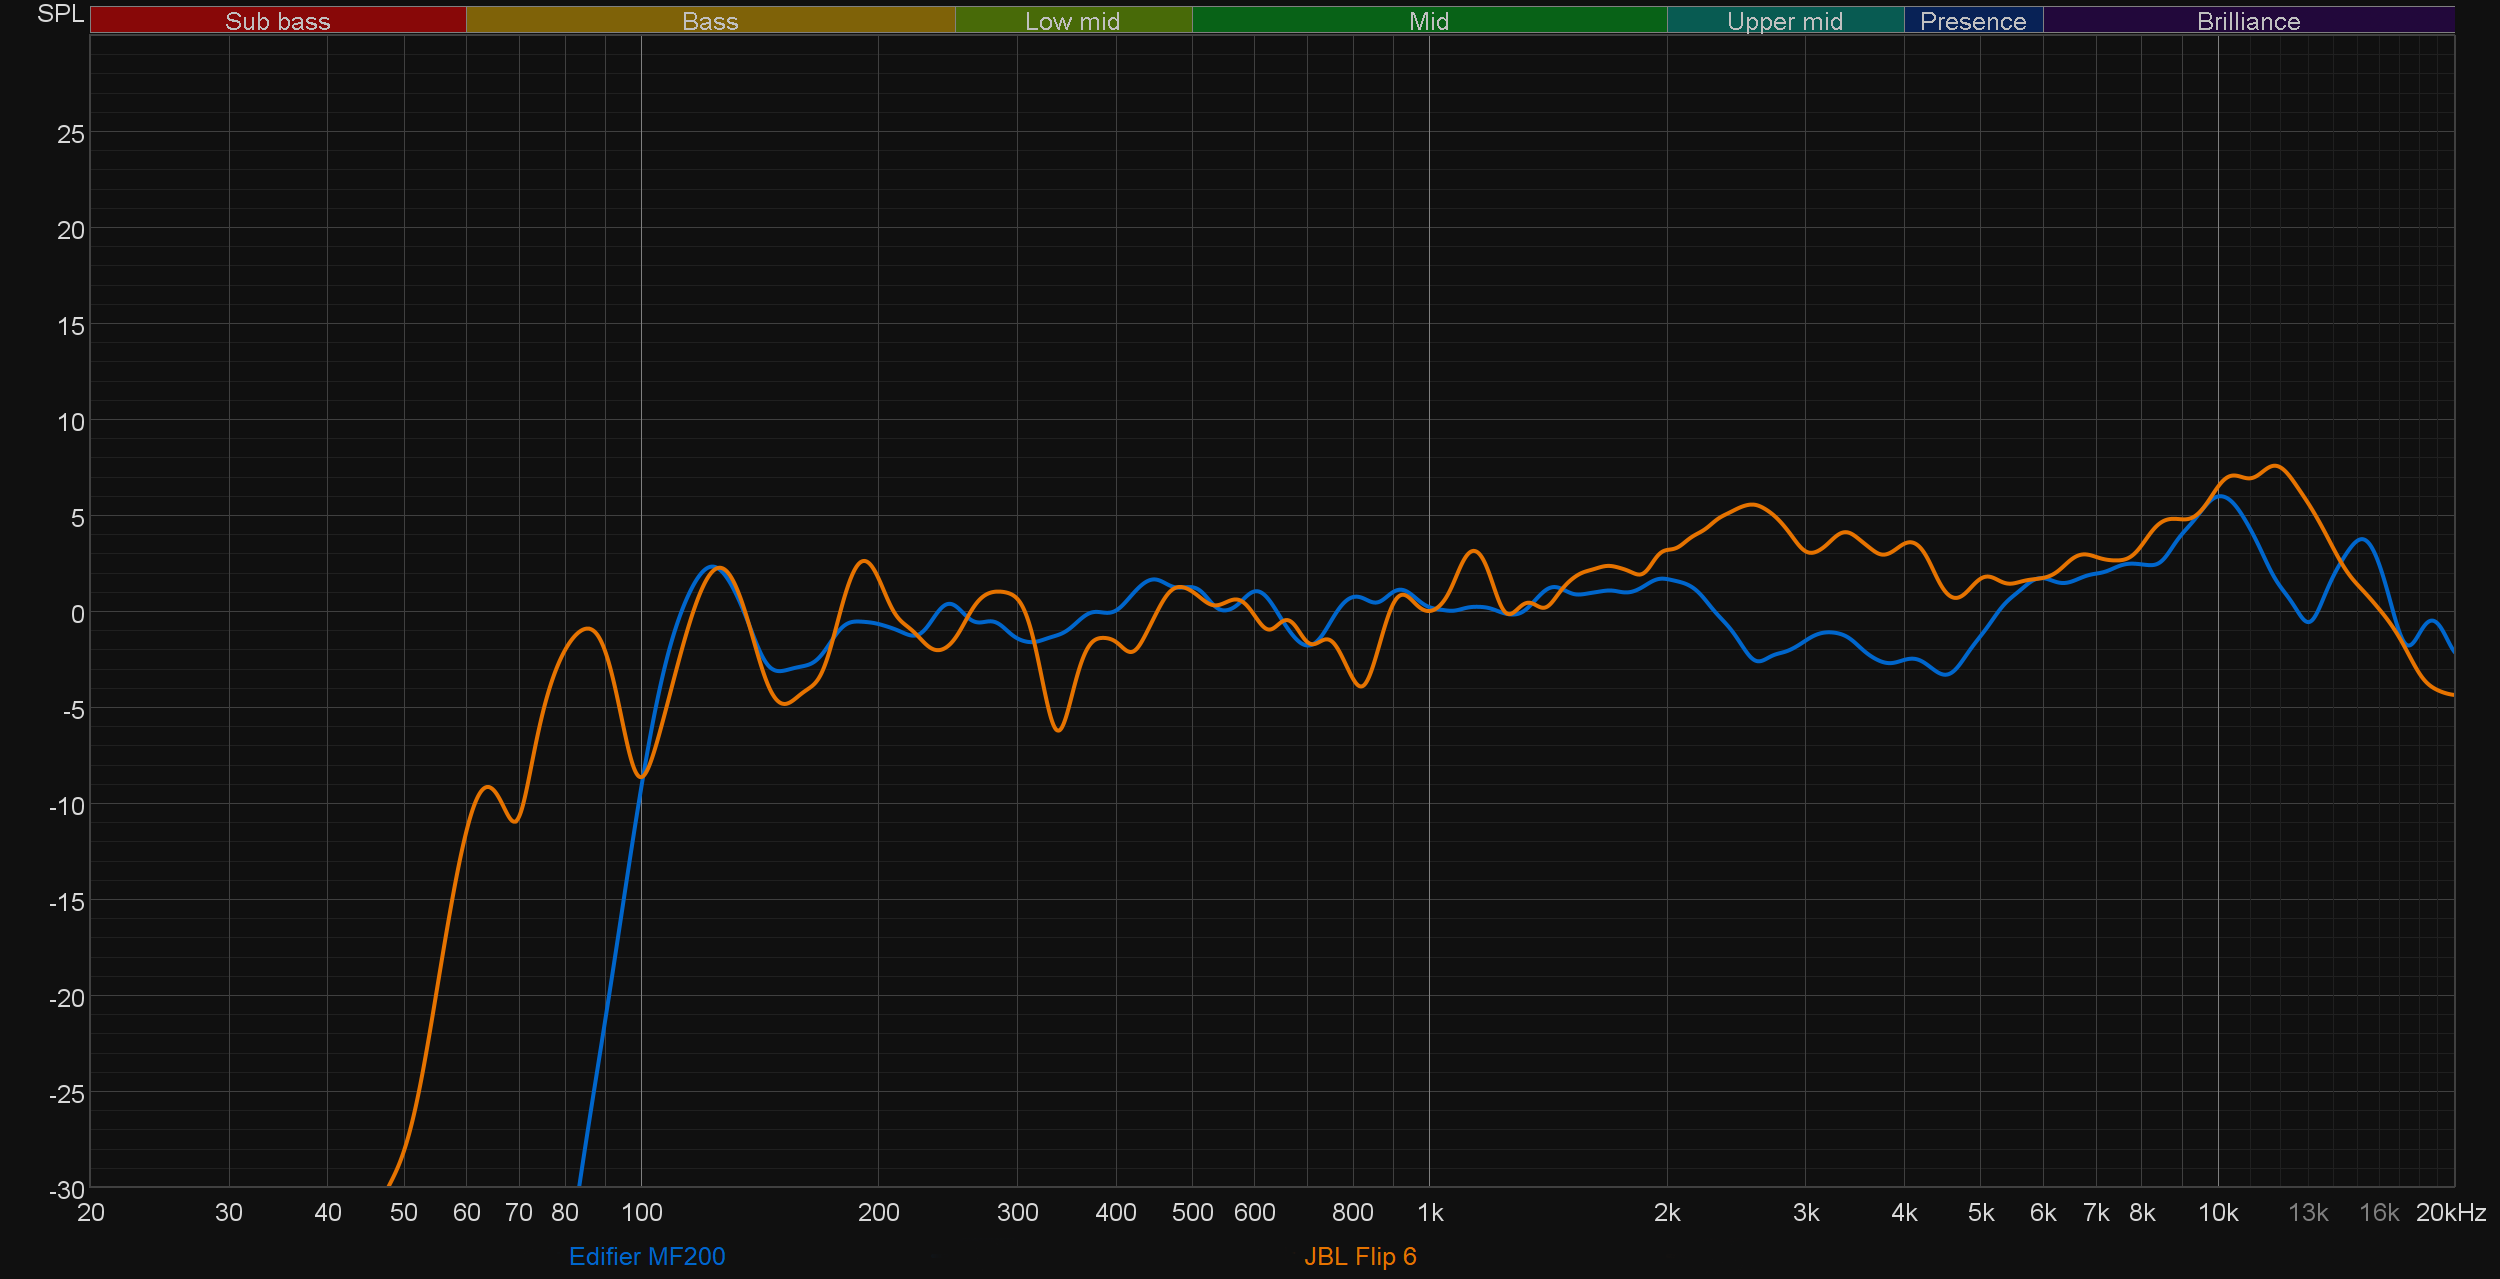Click the 100 Hz axis tick label
Image resolution: width=2500 pixels, height=1279 pixels.
(641, 1213)
